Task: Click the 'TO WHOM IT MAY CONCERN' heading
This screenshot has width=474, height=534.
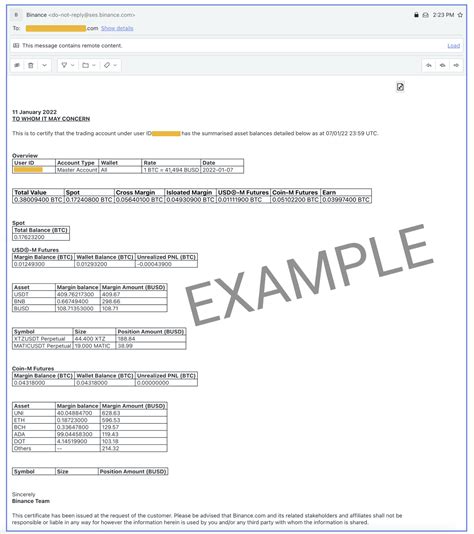Action: point(51,119)
